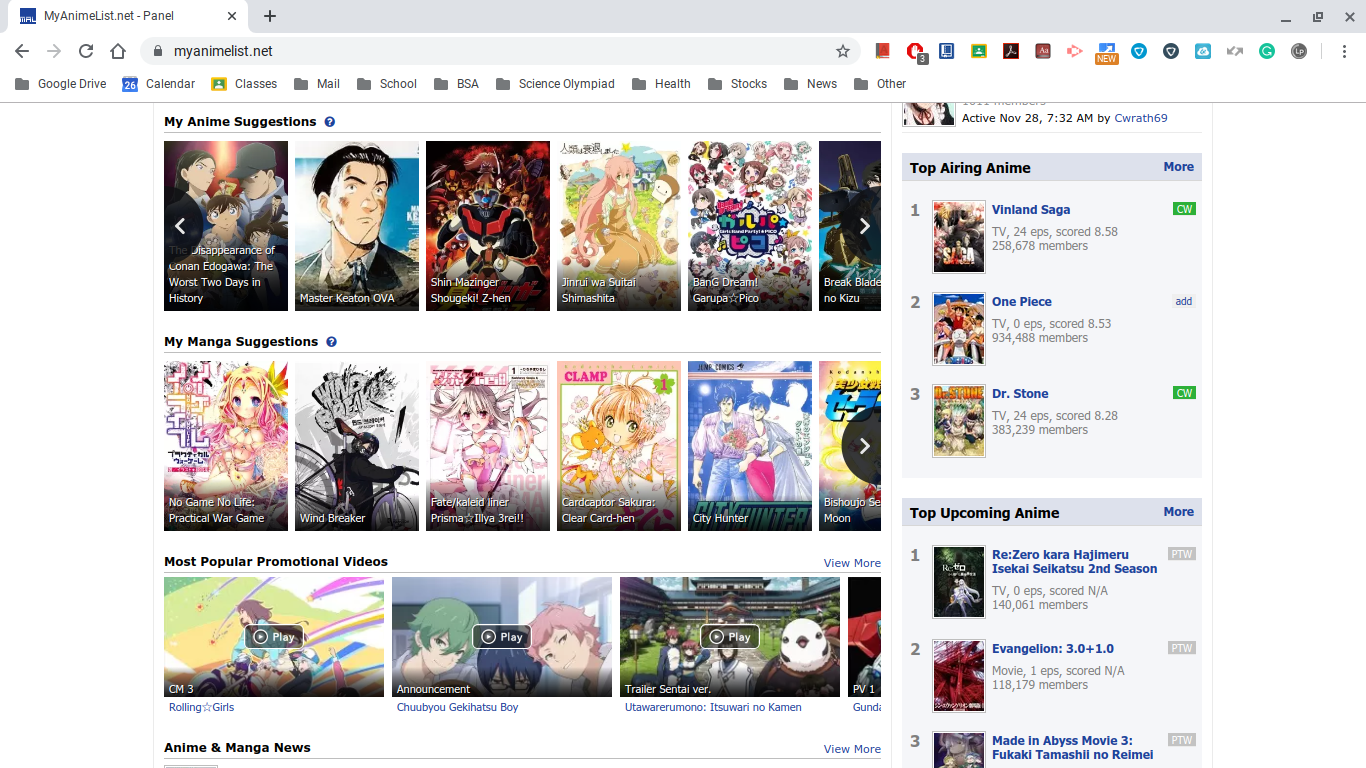Show previous anime suggestions with left arrow
This screenshot has width=1366, height=768.
(180, 226)
